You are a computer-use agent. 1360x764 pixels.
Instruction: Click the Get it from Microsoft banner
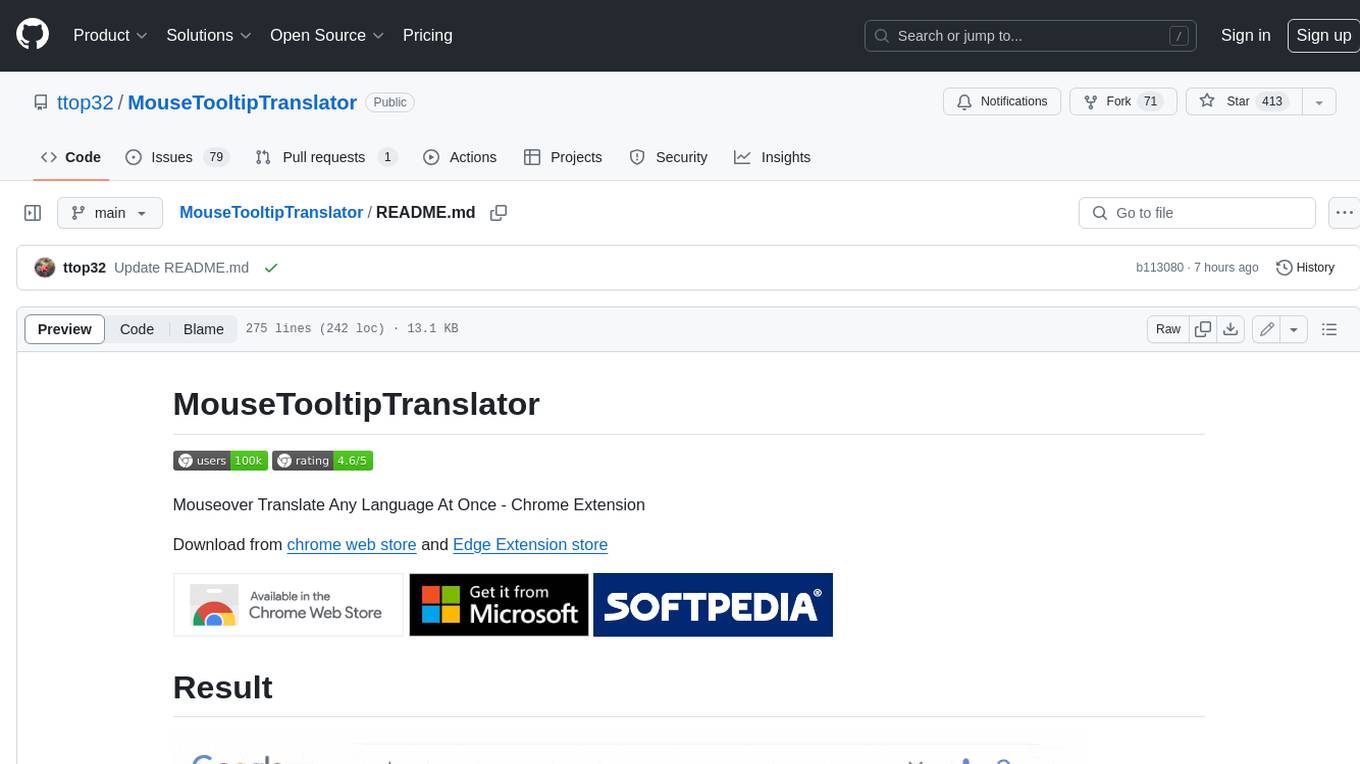[x=499, y=605]
